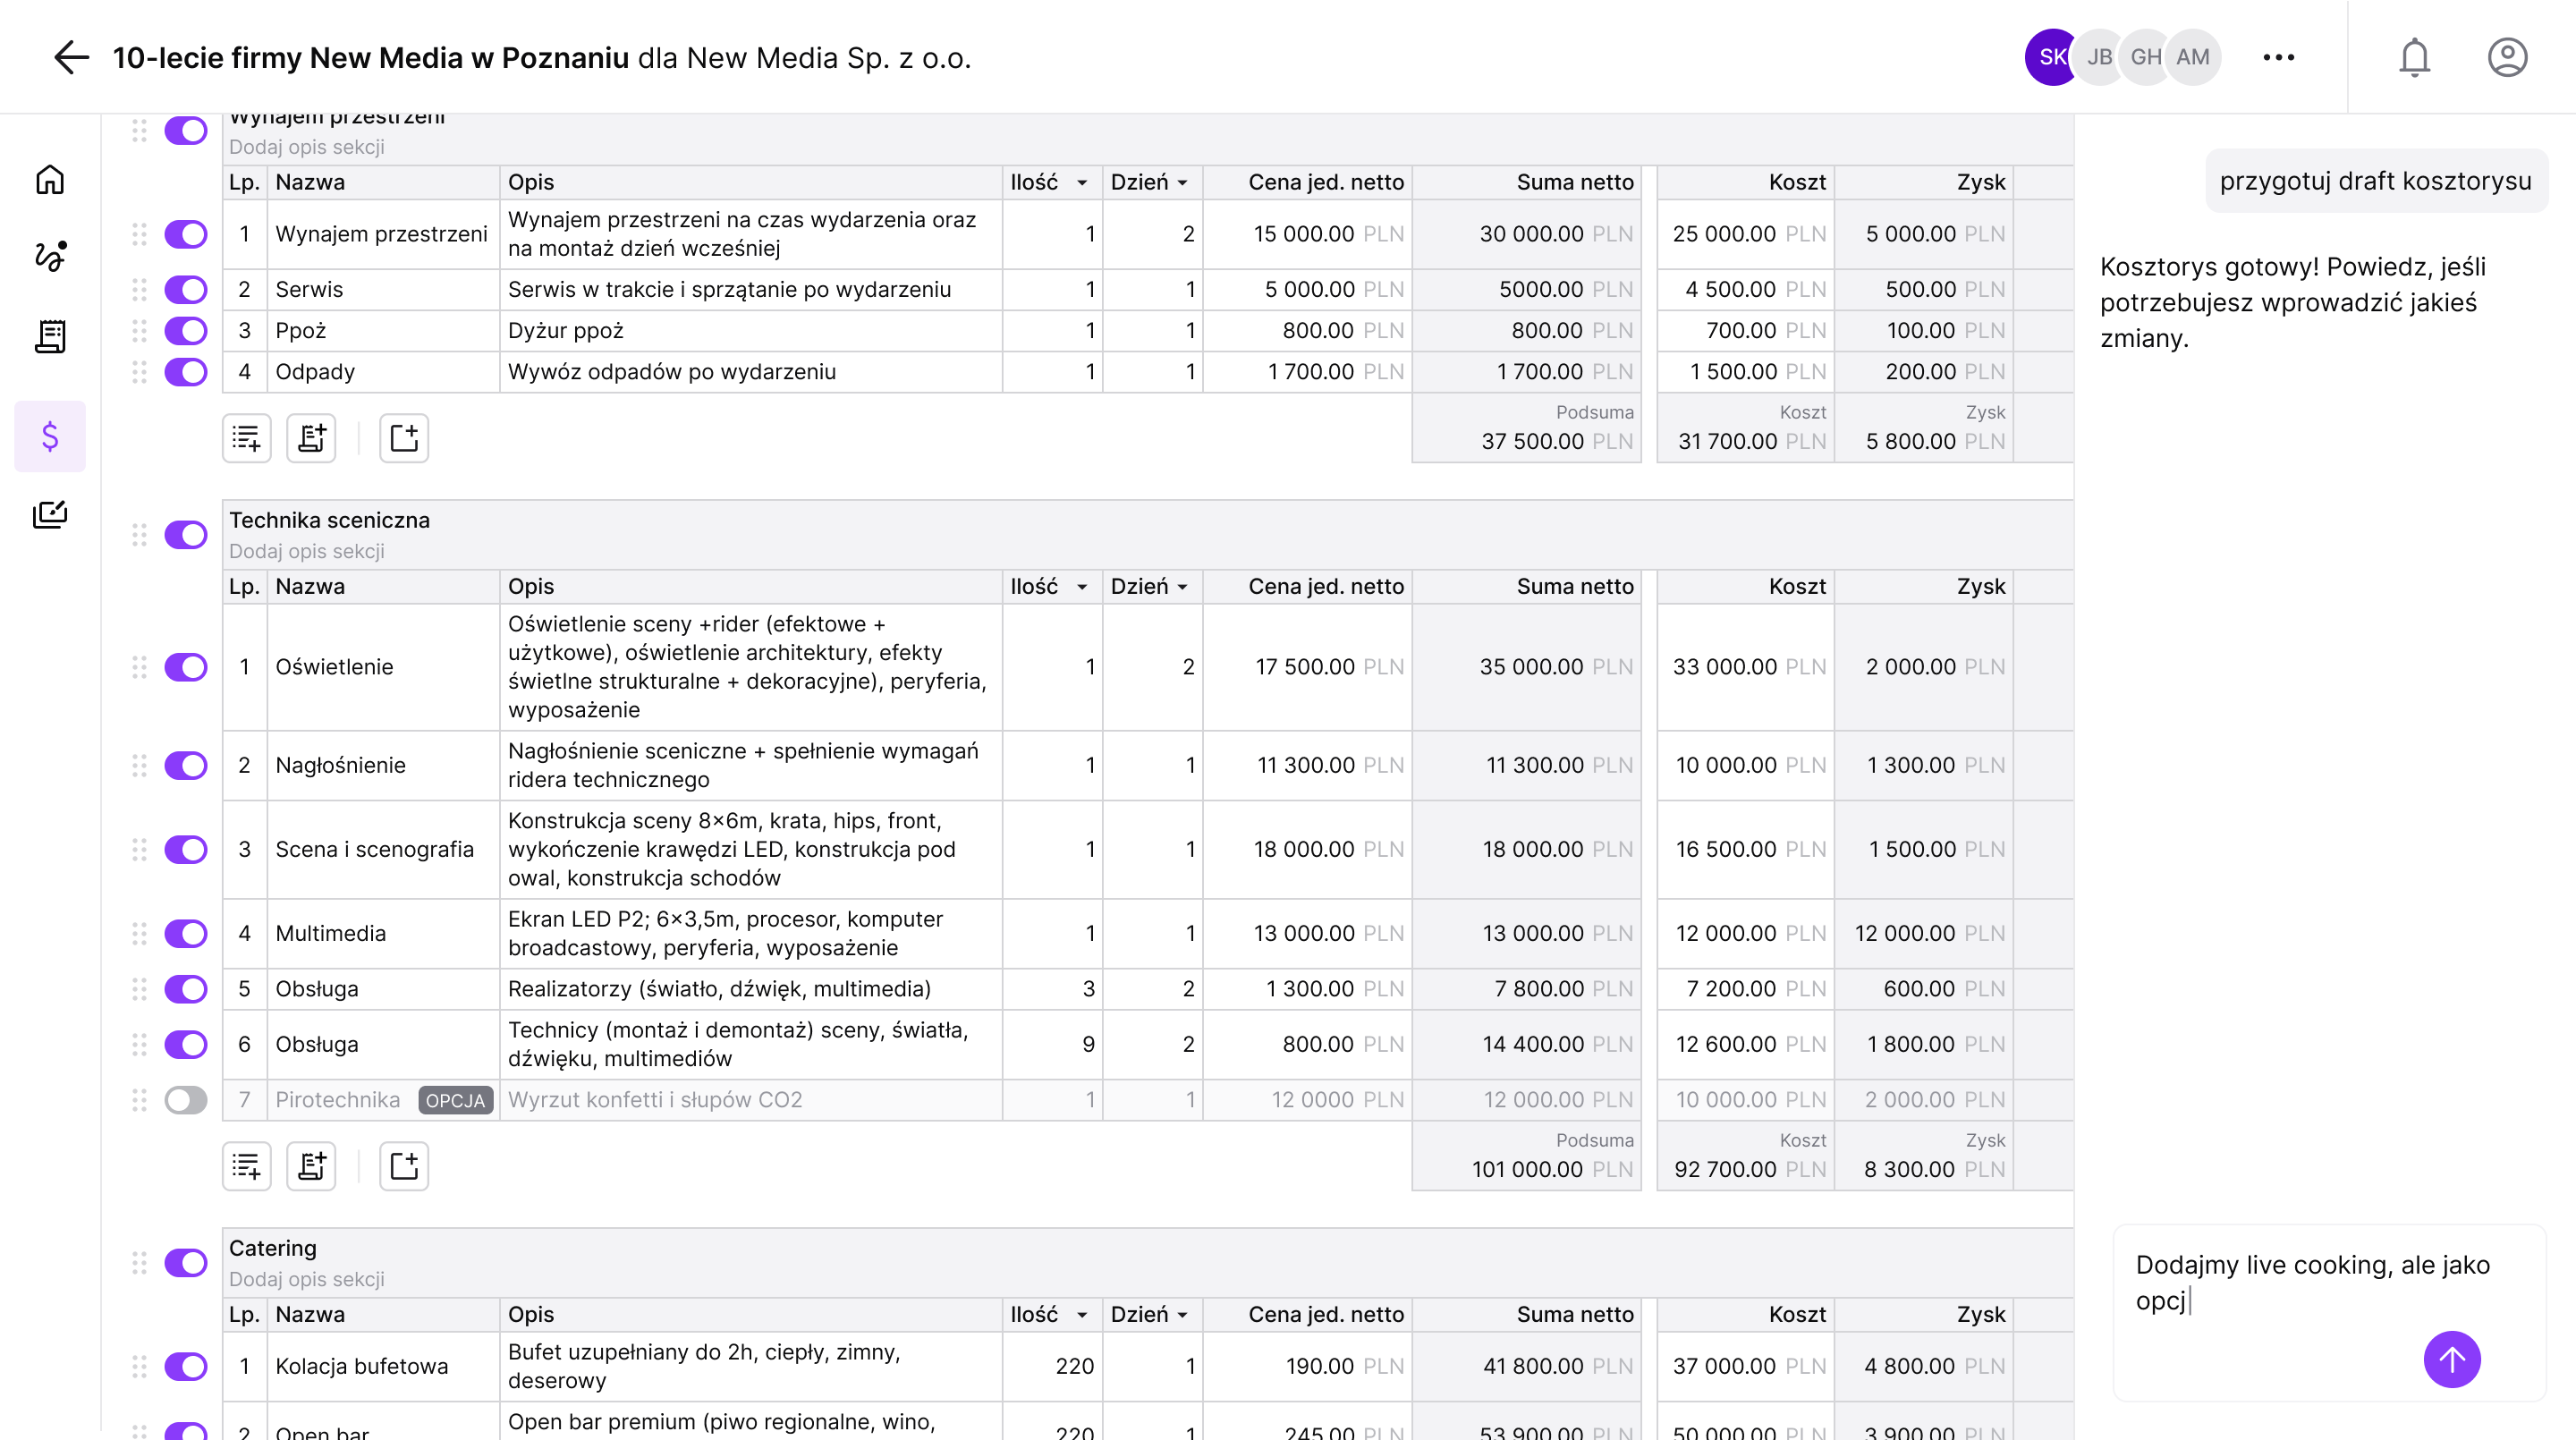Send the chat message with the arrow button
The image size is (2576, 1440).
[x=2451, y=1359]
